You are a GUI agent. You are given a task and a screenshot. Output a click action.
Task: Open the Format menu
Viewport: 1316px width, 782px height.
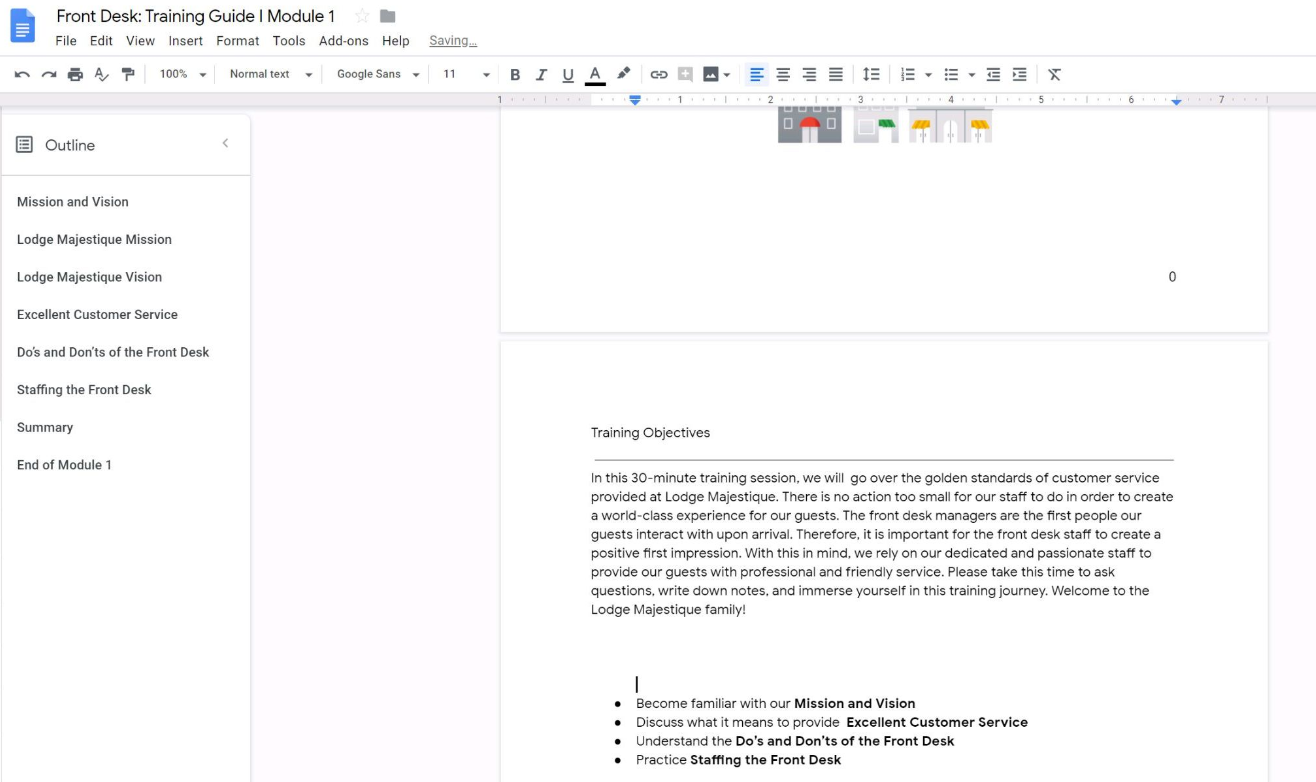(x=238, y=41)
